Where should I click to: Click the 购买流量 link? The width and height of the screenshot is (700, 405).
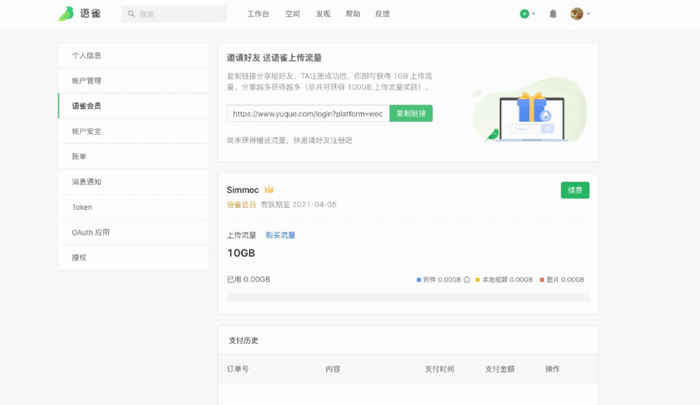click(280, 235)
